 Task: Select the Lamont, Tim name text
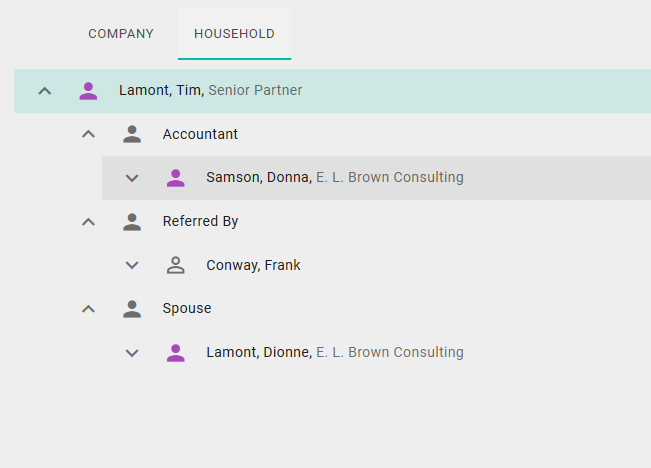(x=160, y=91)
